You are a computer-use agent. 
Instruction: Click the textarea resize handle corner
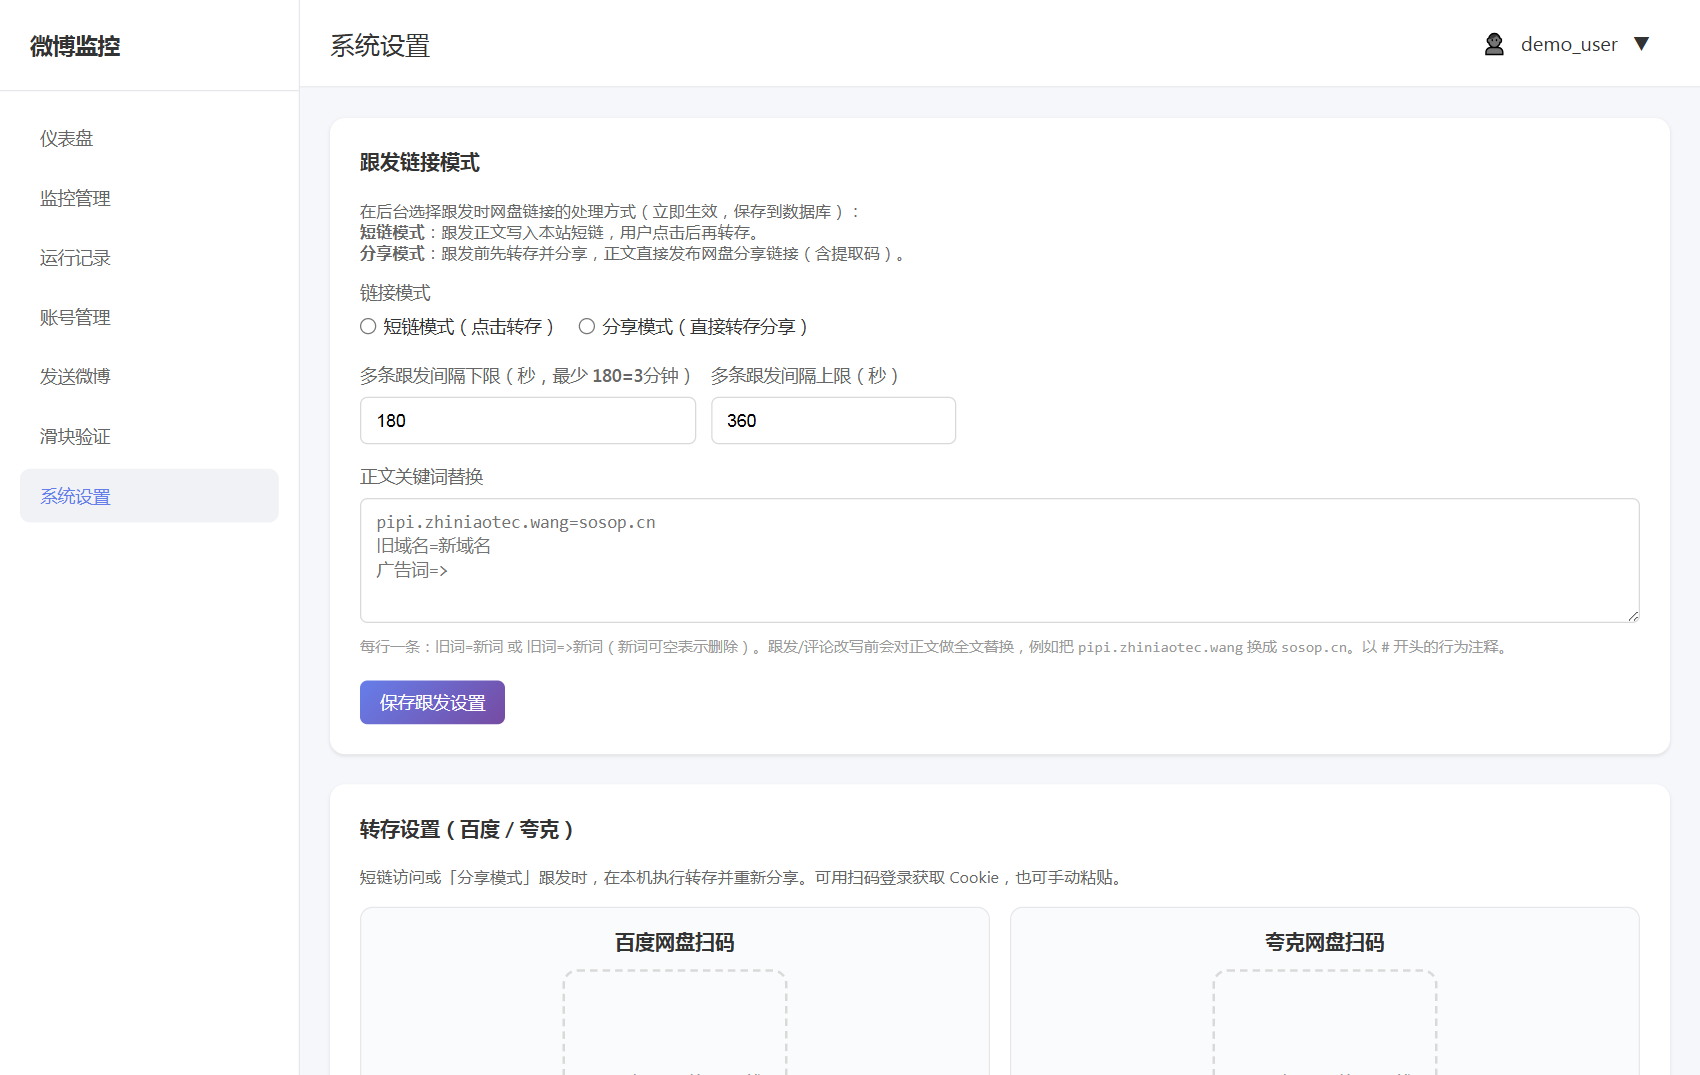pos(1632,616)
